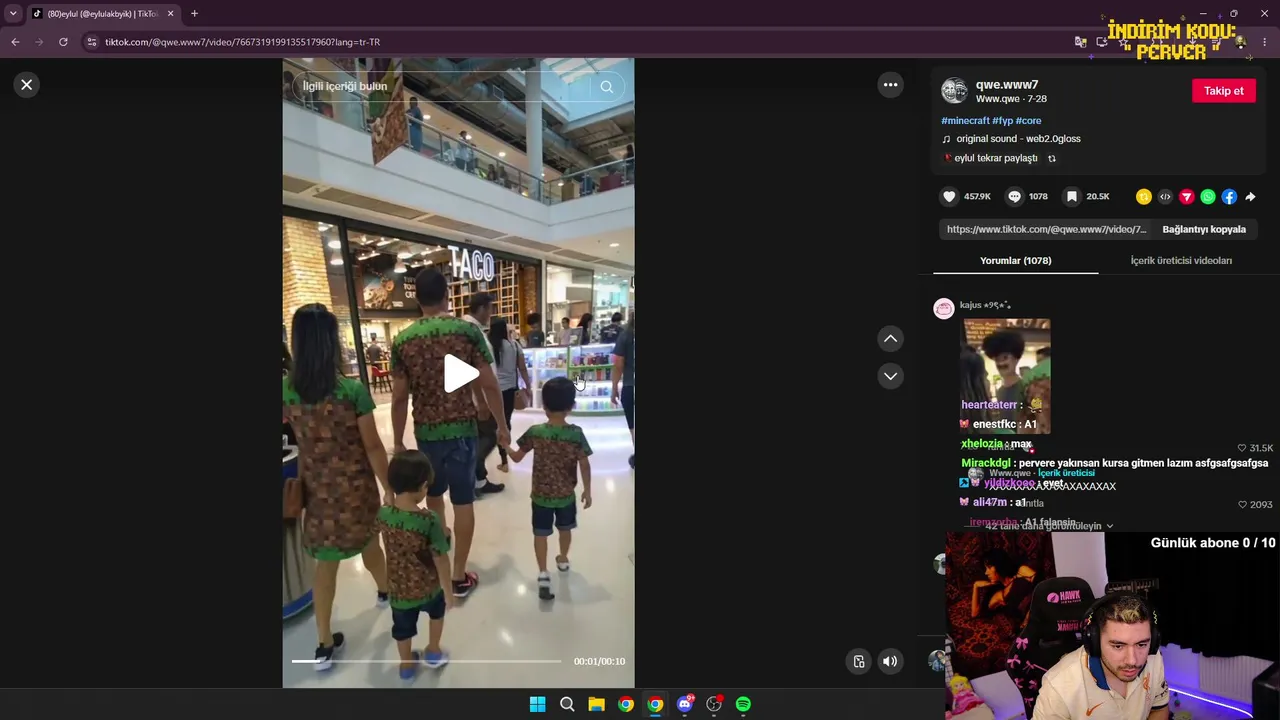Open kajus commenter avatar
The width and height of the screenshot is (1280, 720).
tap(943, 309)
